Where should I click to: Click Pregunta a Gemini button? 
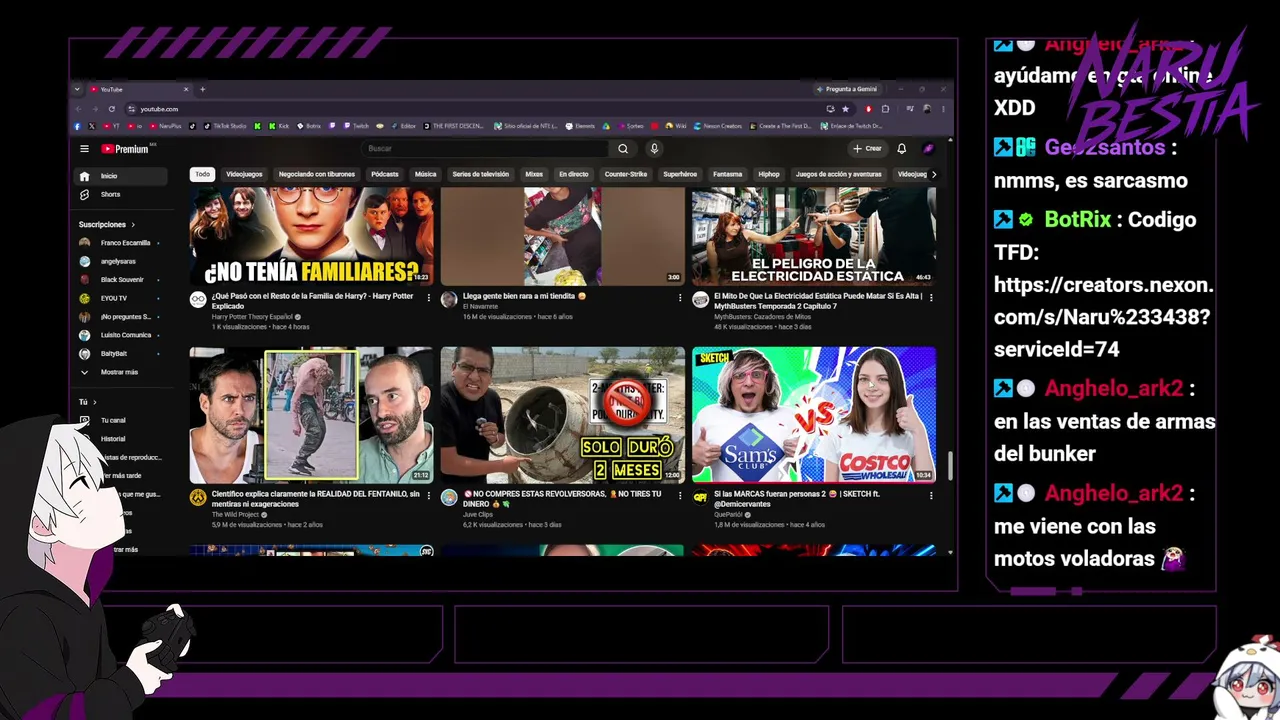(x=846, y=89)
